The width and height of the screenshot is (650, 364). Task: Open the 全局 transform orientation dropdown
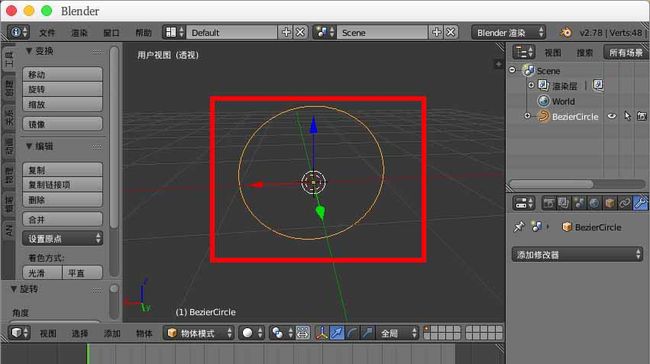pos(398,333)
